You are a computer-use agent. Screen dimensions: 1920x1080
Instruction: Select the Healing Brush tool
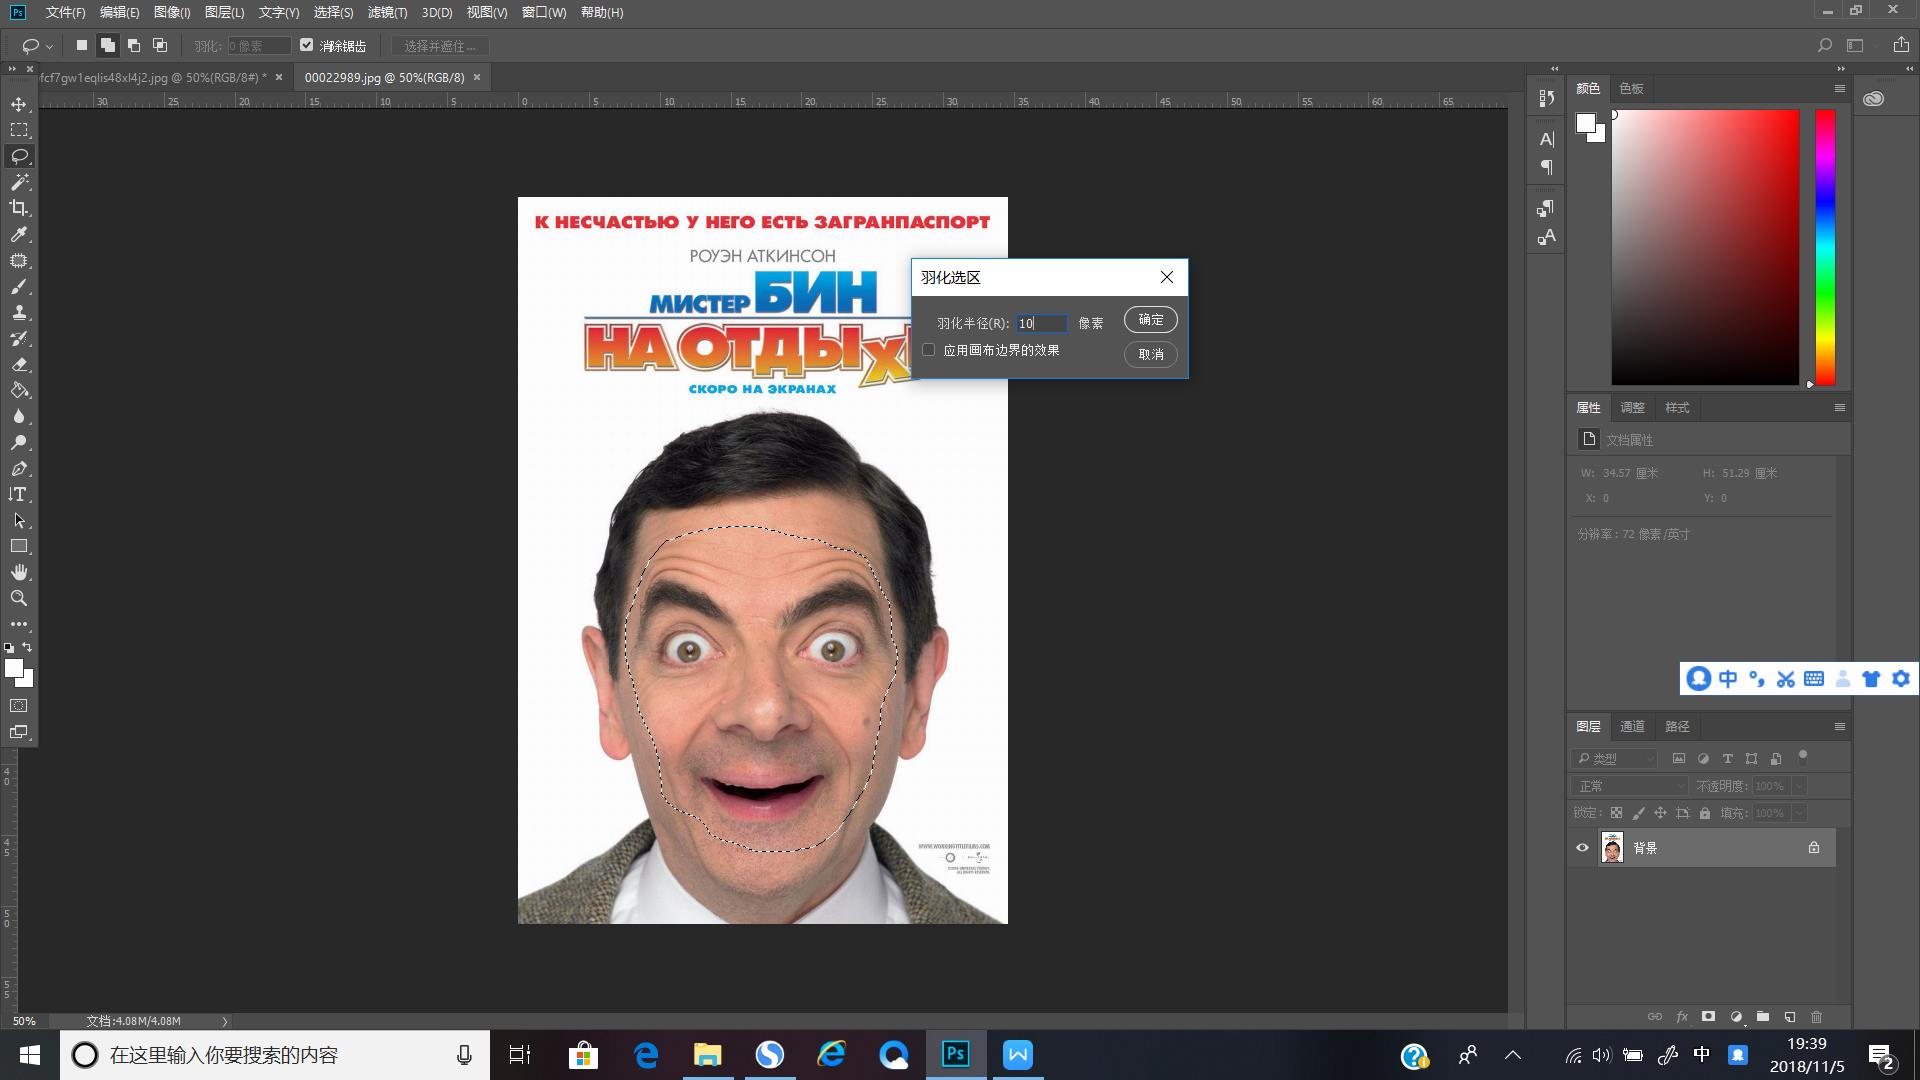[x=19, y=260]
